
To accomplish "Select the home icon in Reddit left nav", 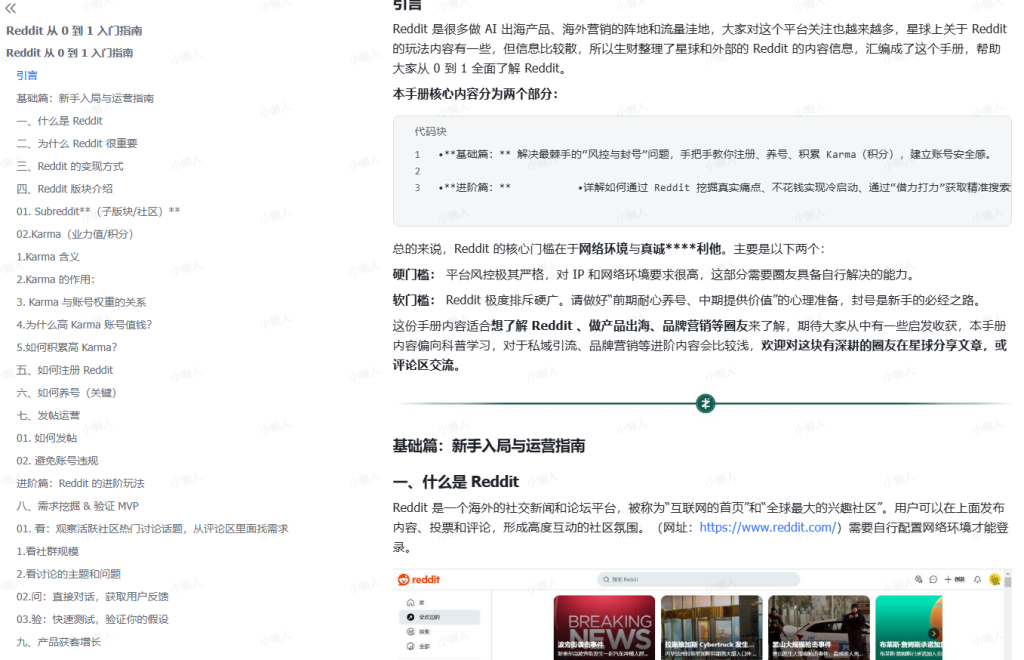I will (410, 603).
